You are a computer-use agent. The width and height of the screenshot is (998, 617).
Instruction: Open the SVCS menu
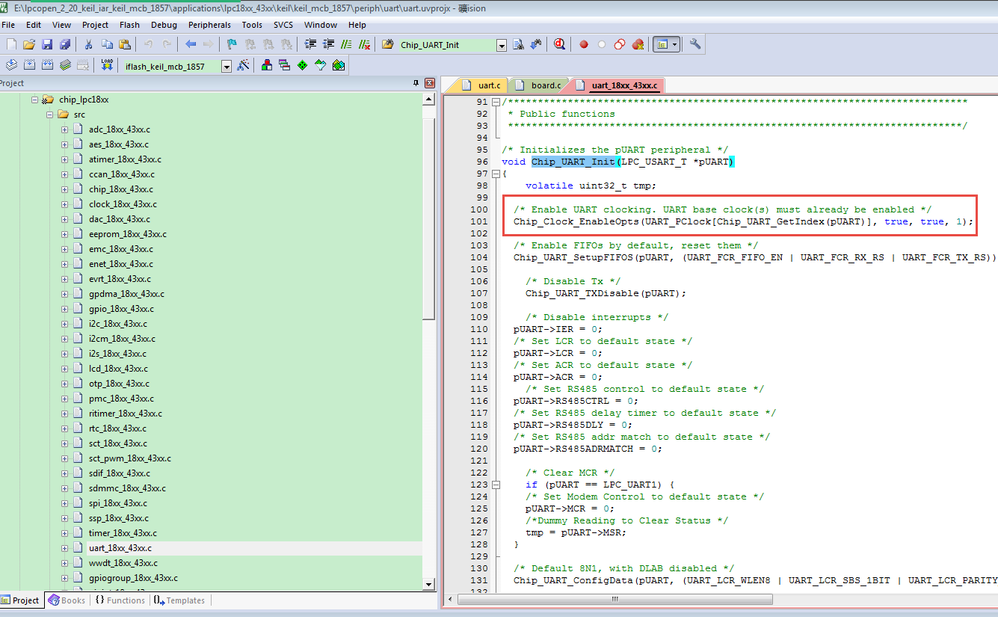pos(283,25)
